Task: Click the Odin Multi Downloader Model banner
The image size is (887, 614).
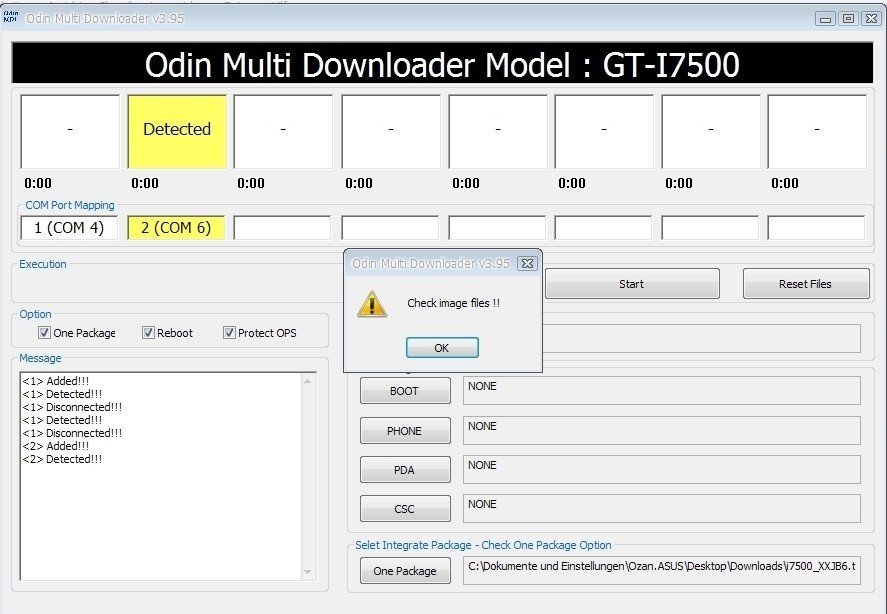Action: click(x=442, y=63)
